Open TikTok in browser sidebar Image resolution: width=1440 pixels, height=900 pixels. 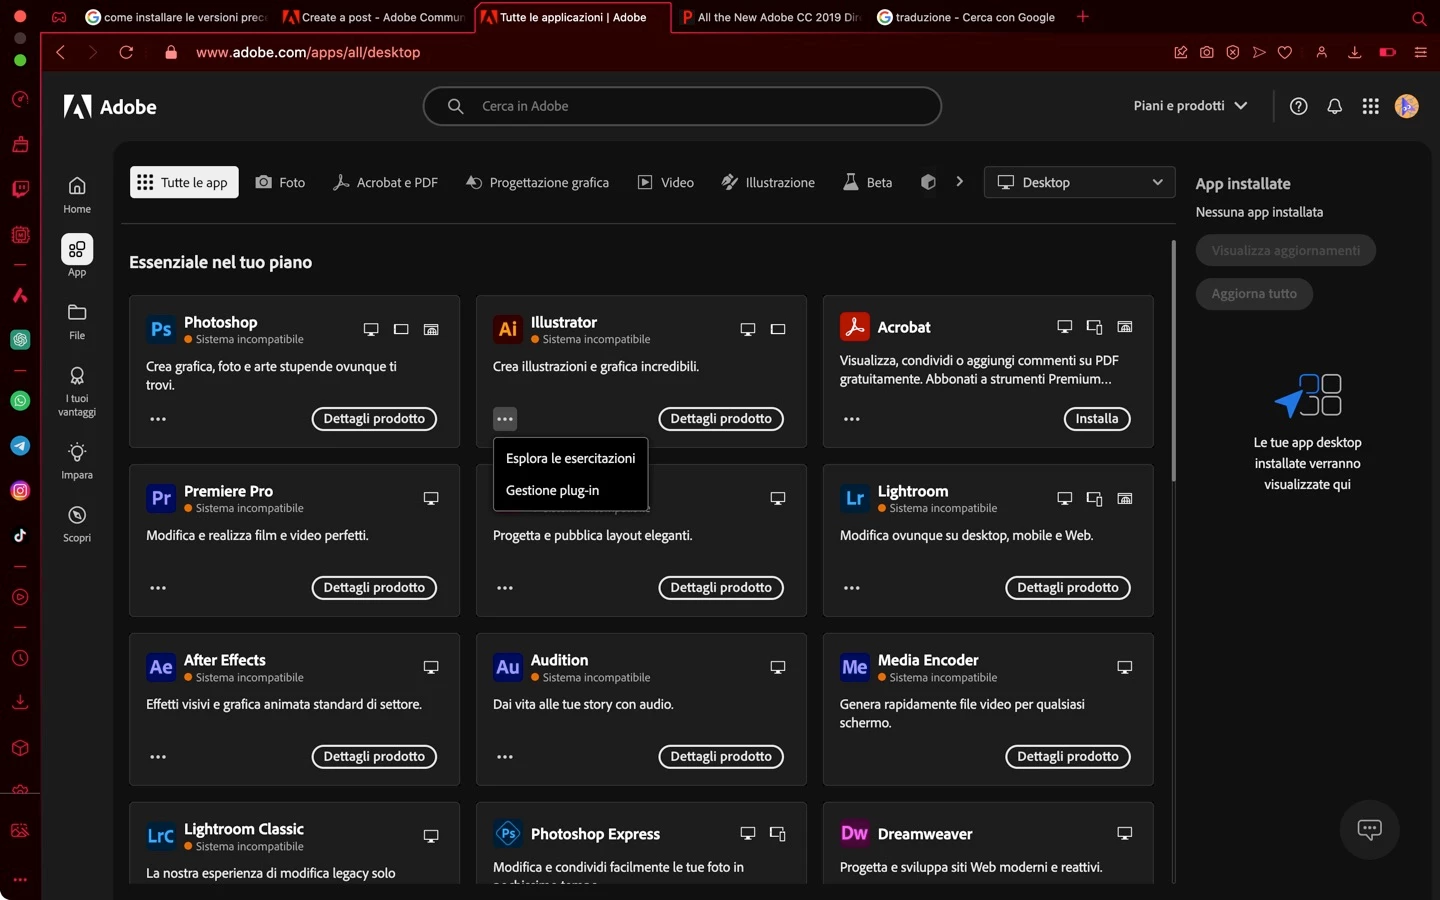20,535
